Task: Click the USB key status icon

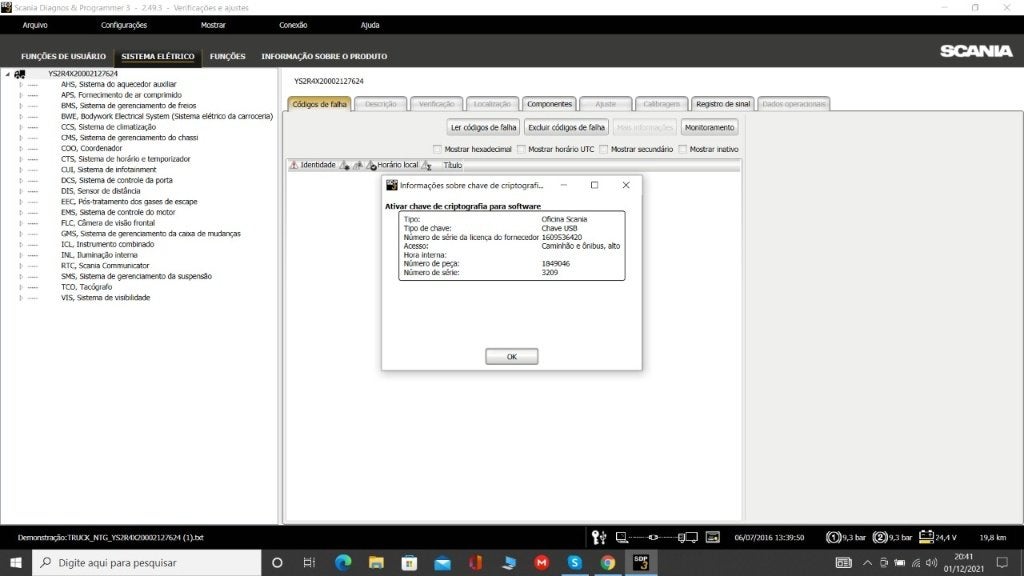Action: (x=599, y=537)
